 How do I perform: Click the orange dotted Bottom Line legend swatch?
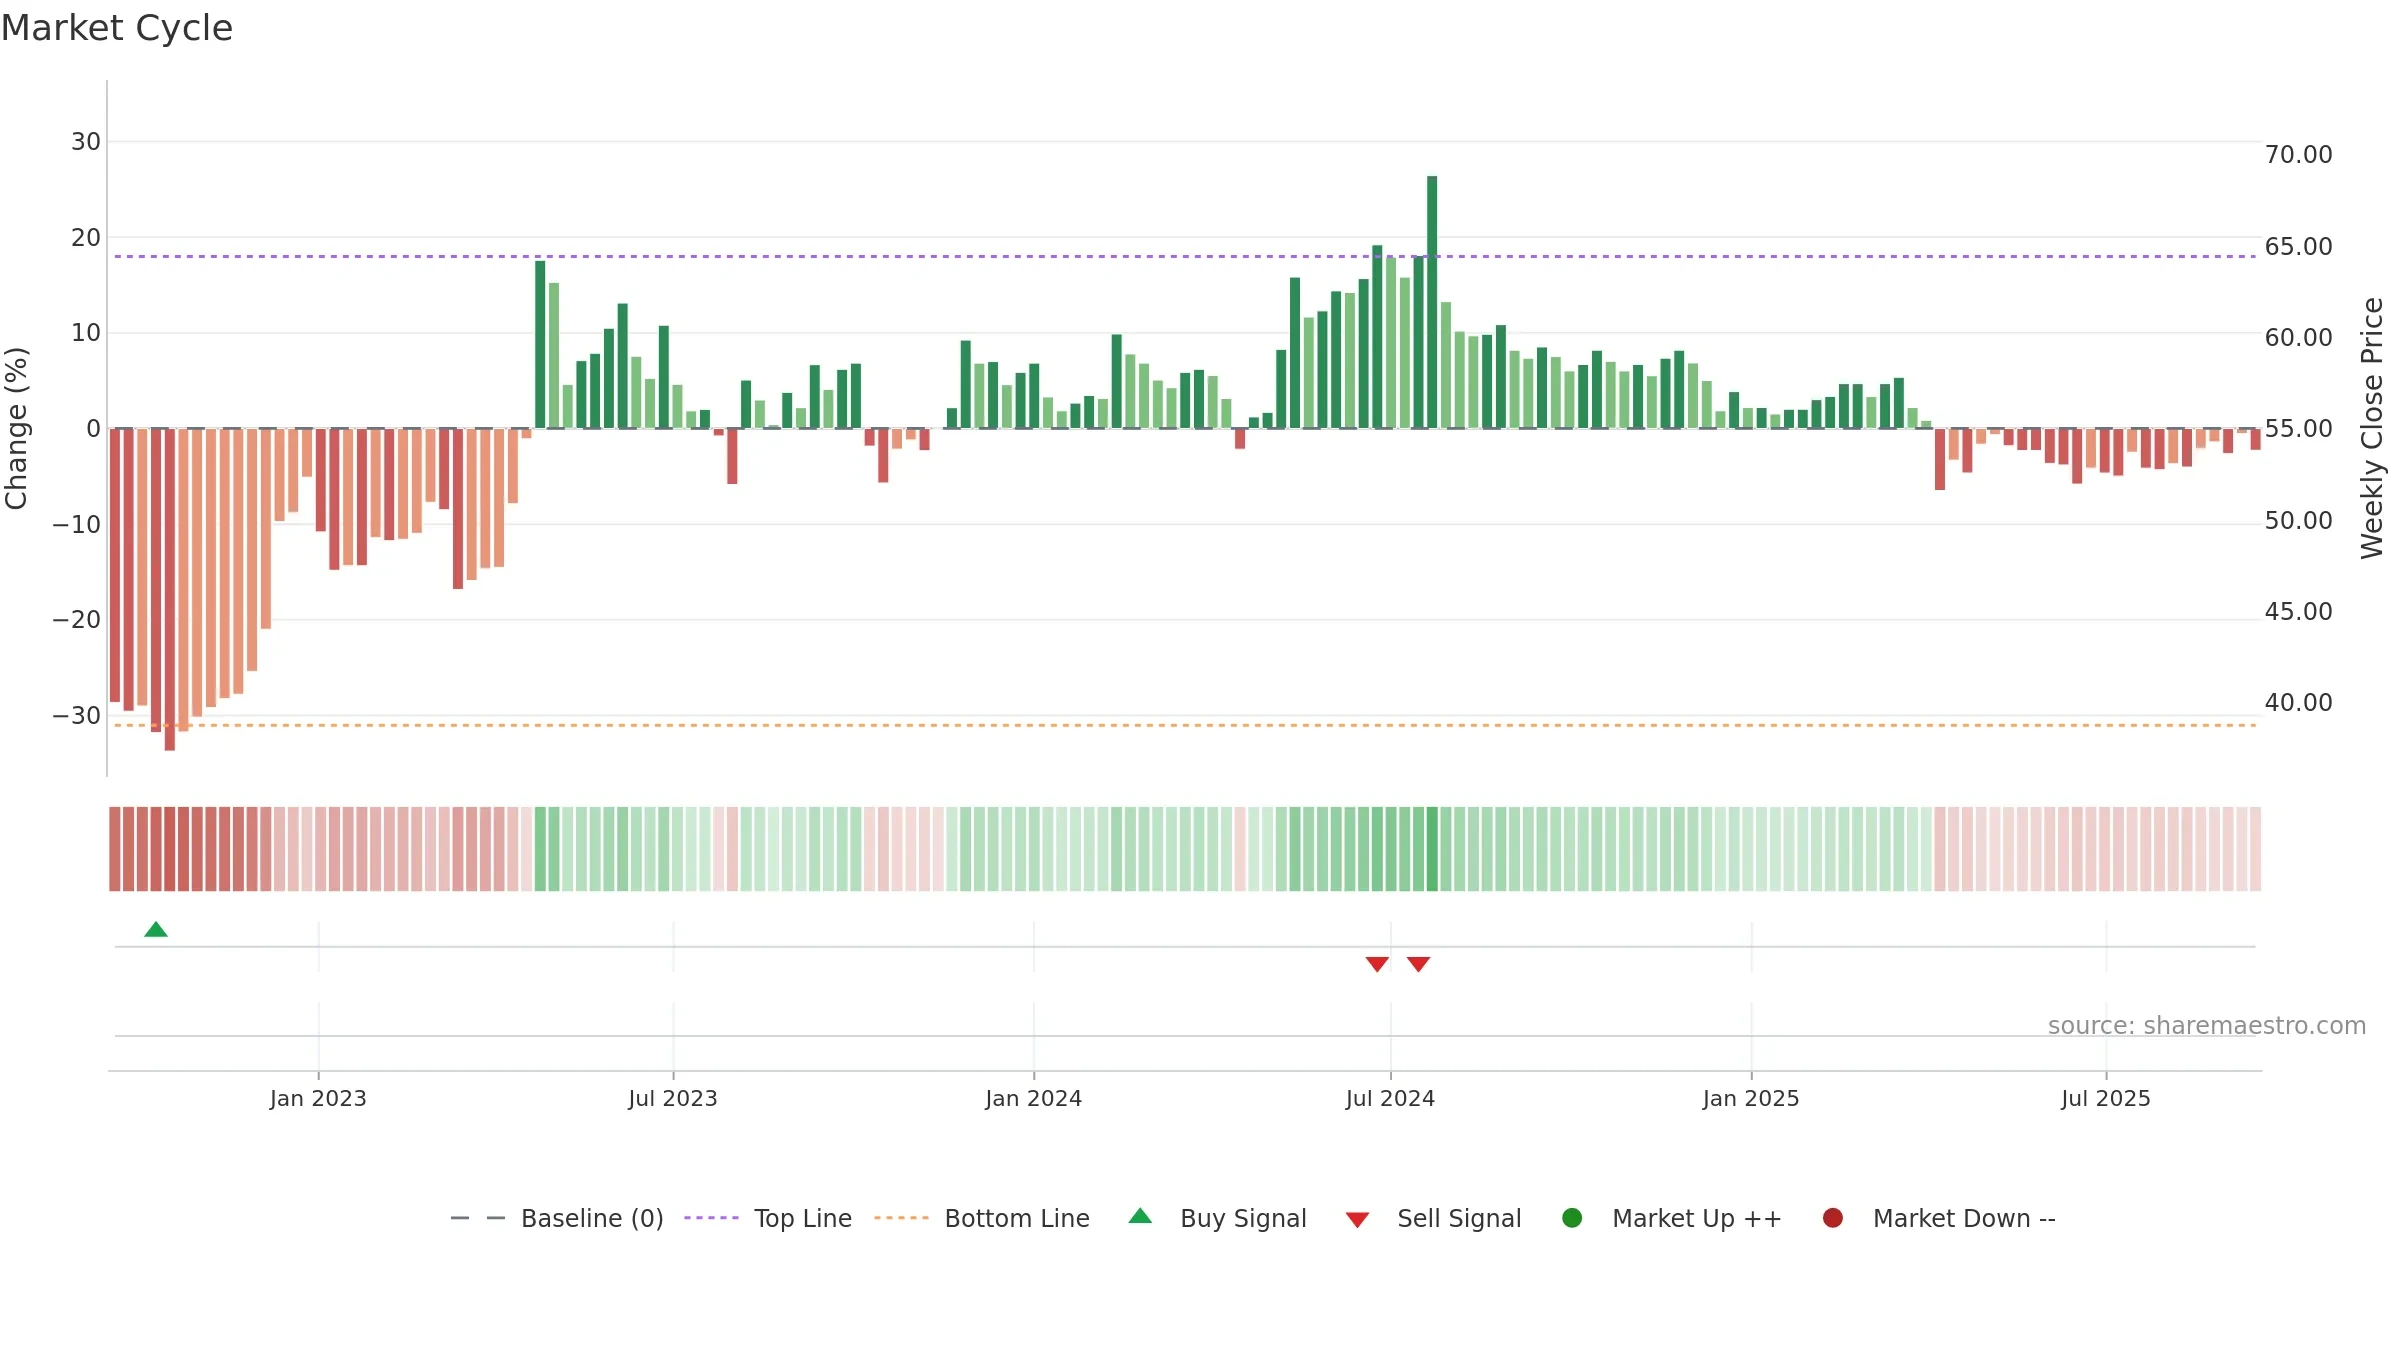point(901,1218)
